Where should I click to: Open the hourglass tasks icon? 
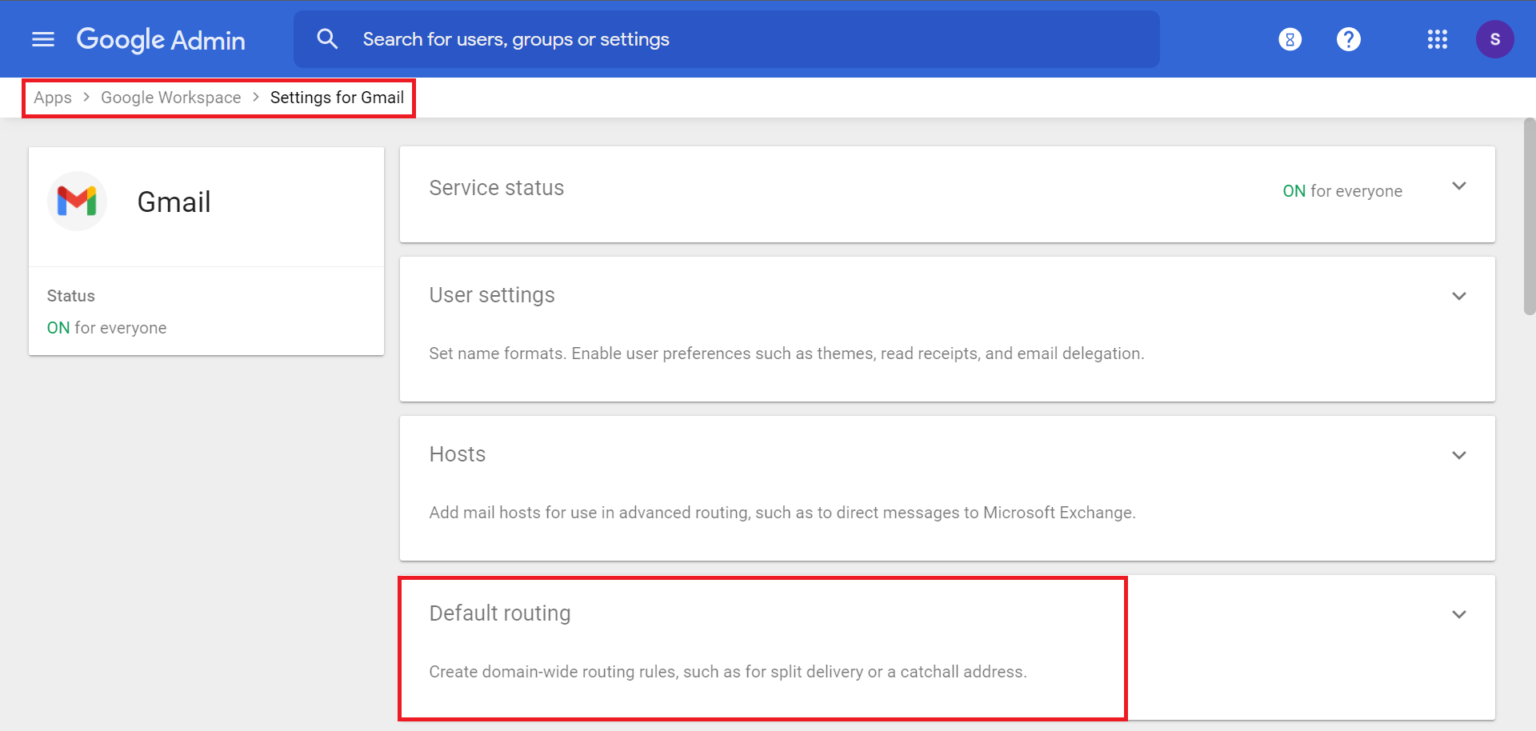point(1290,39)
